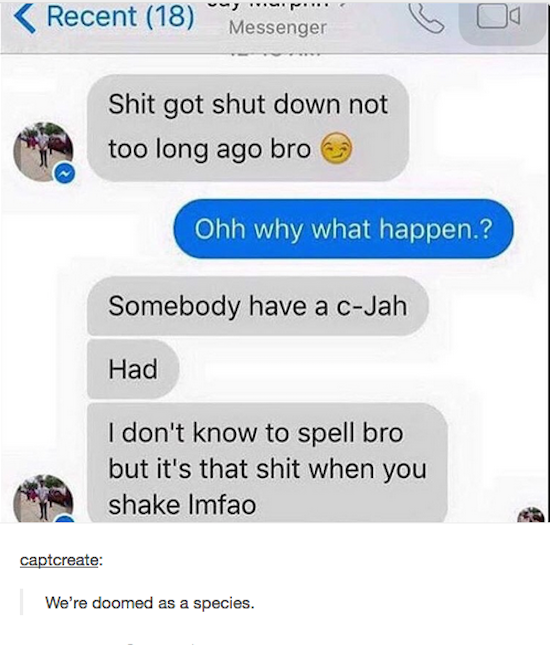
Task: Tap the voice call phone icon
Action: point(426,17)
